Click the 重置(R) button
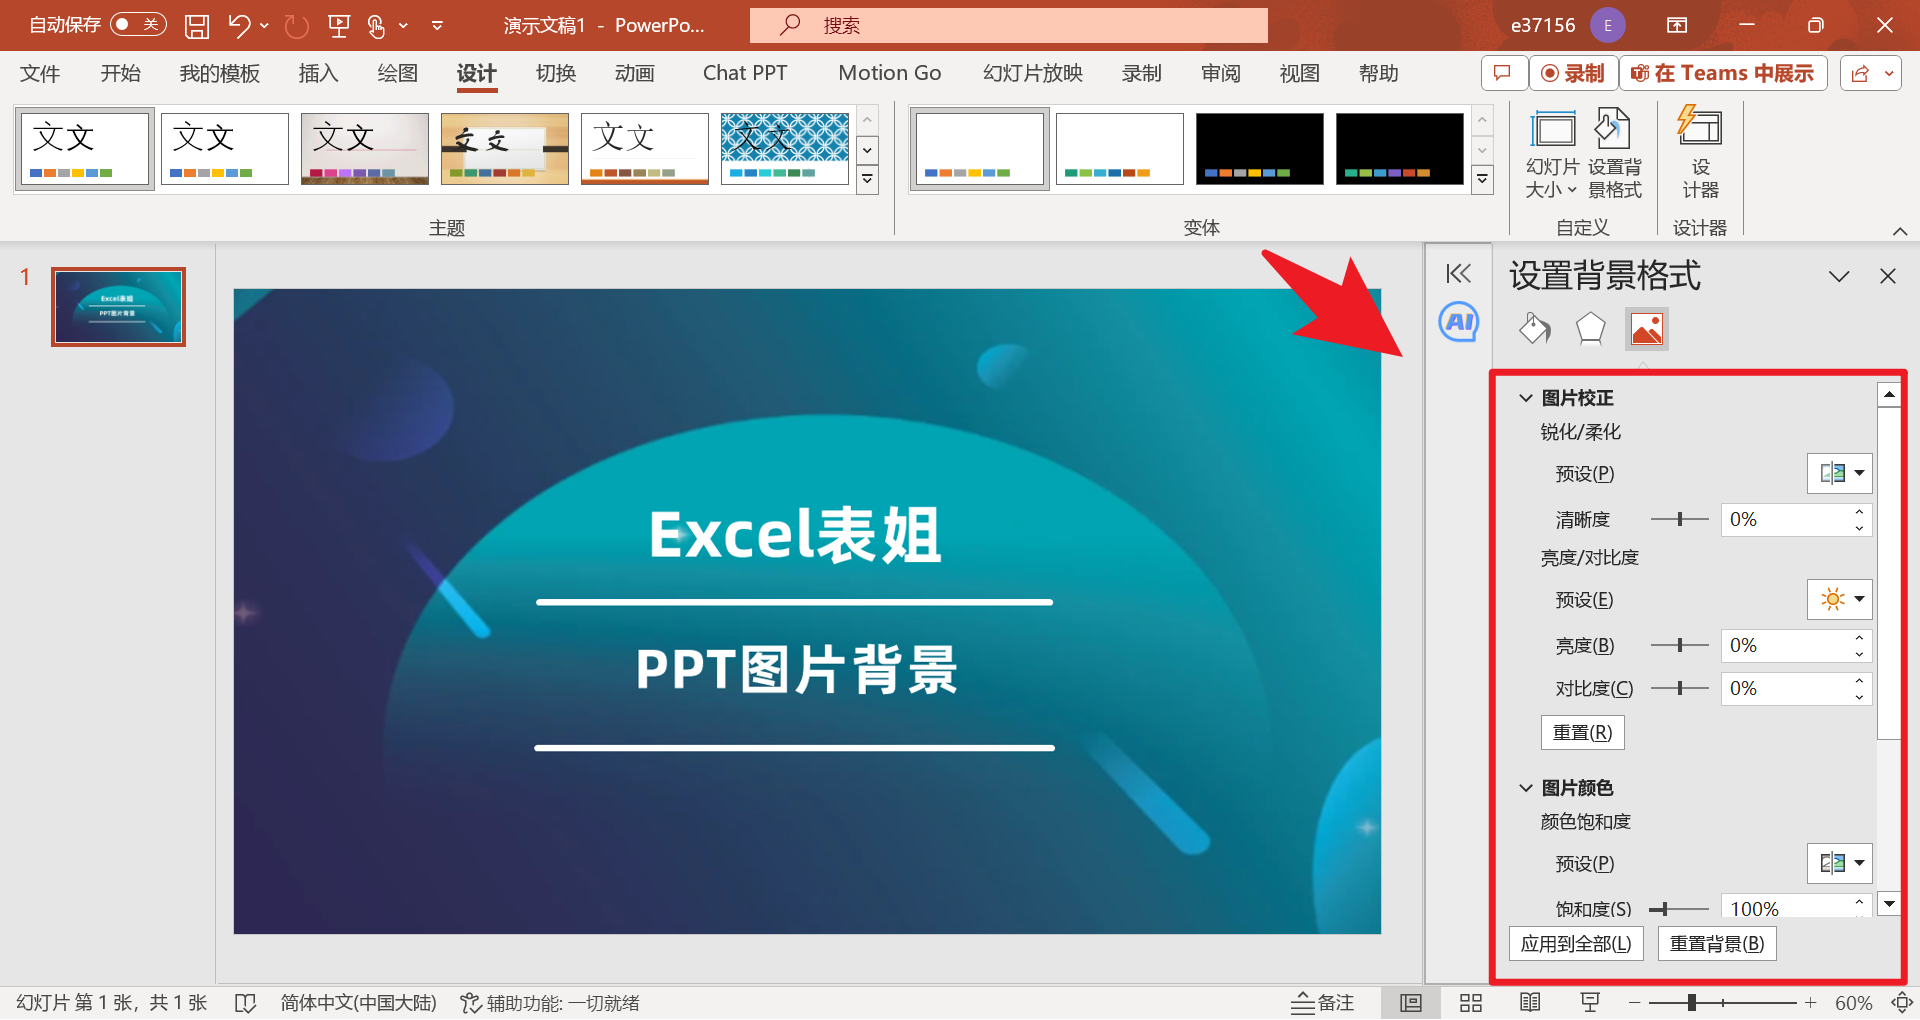Screen dimensions: 1920x1020 (x=1582, y=732)
